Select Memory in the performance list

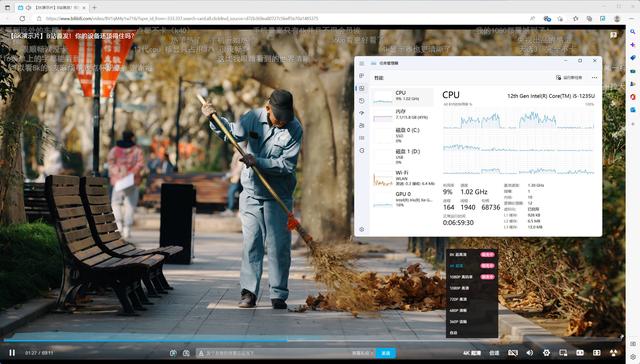(x=402, y=114)
